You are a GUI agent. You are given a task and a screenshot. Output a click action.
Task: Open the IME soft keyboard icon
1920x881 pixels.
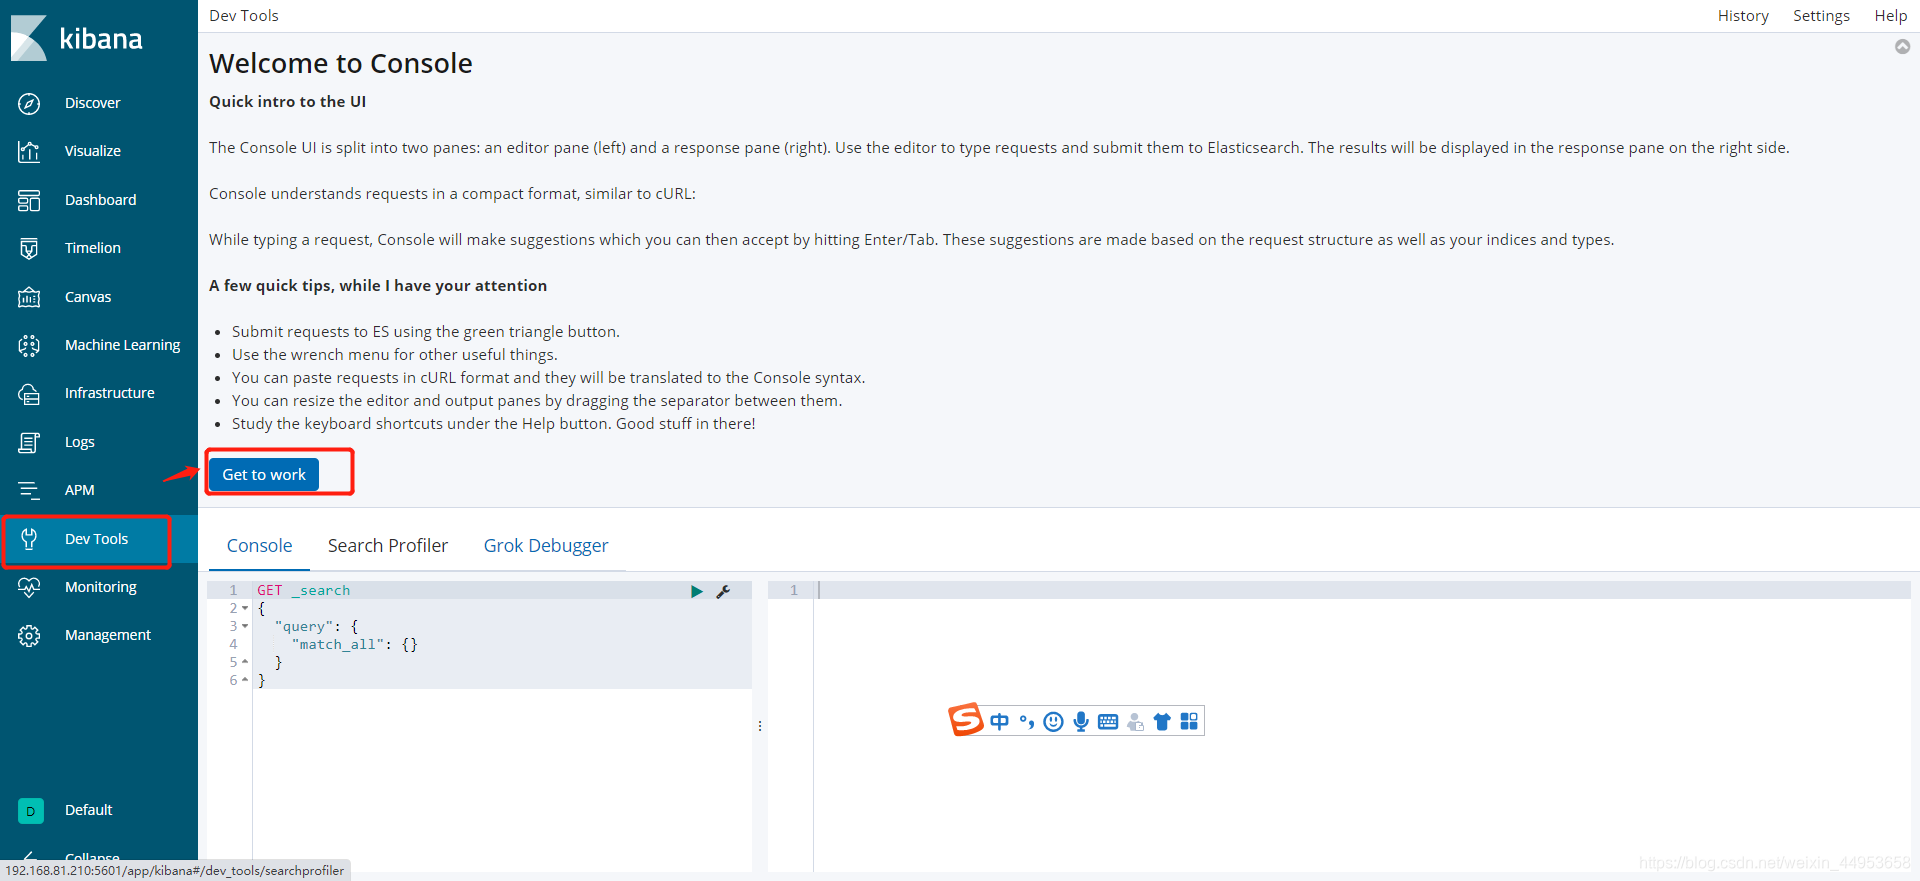pos(1108,722)
